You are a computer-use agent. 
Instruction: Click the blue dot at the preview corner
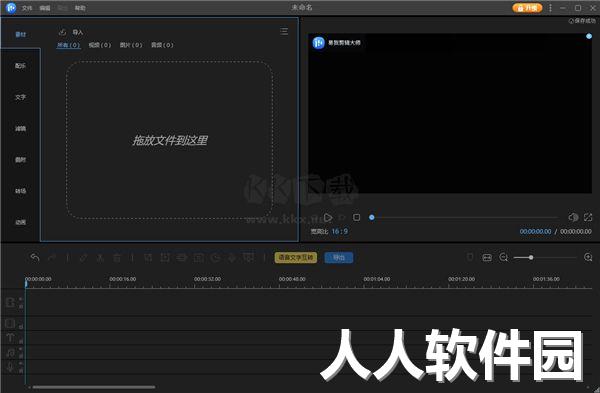tap(589, 36)
